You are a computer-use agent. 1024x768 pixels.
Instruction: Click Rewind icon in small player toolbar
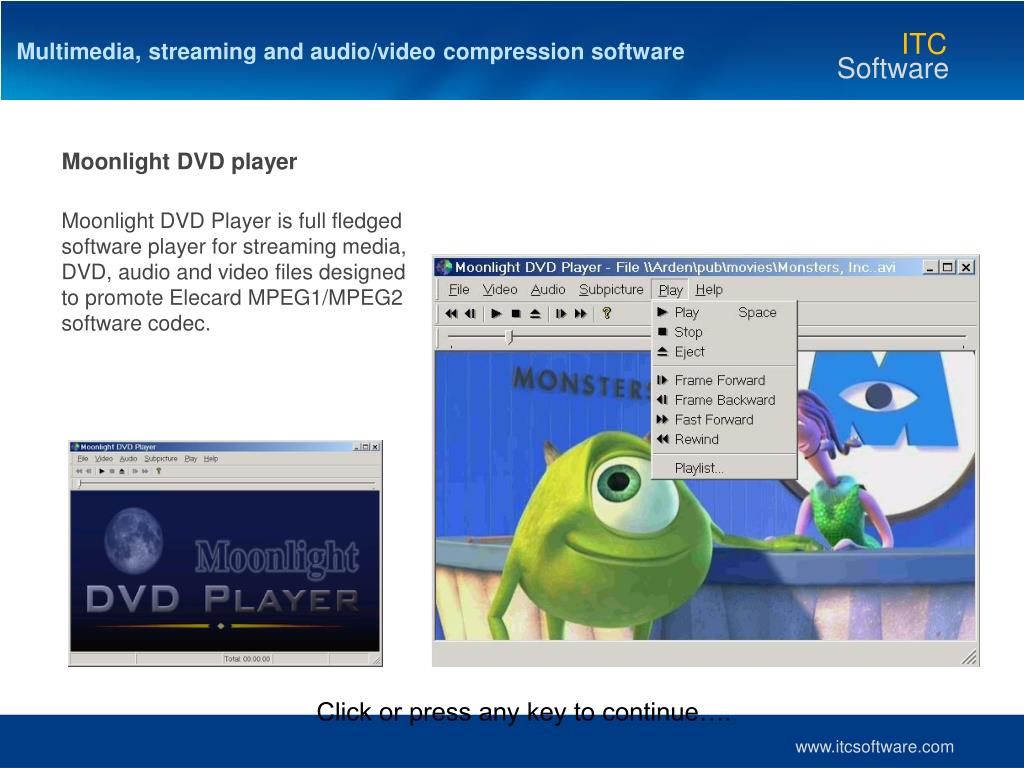point(79,471)
